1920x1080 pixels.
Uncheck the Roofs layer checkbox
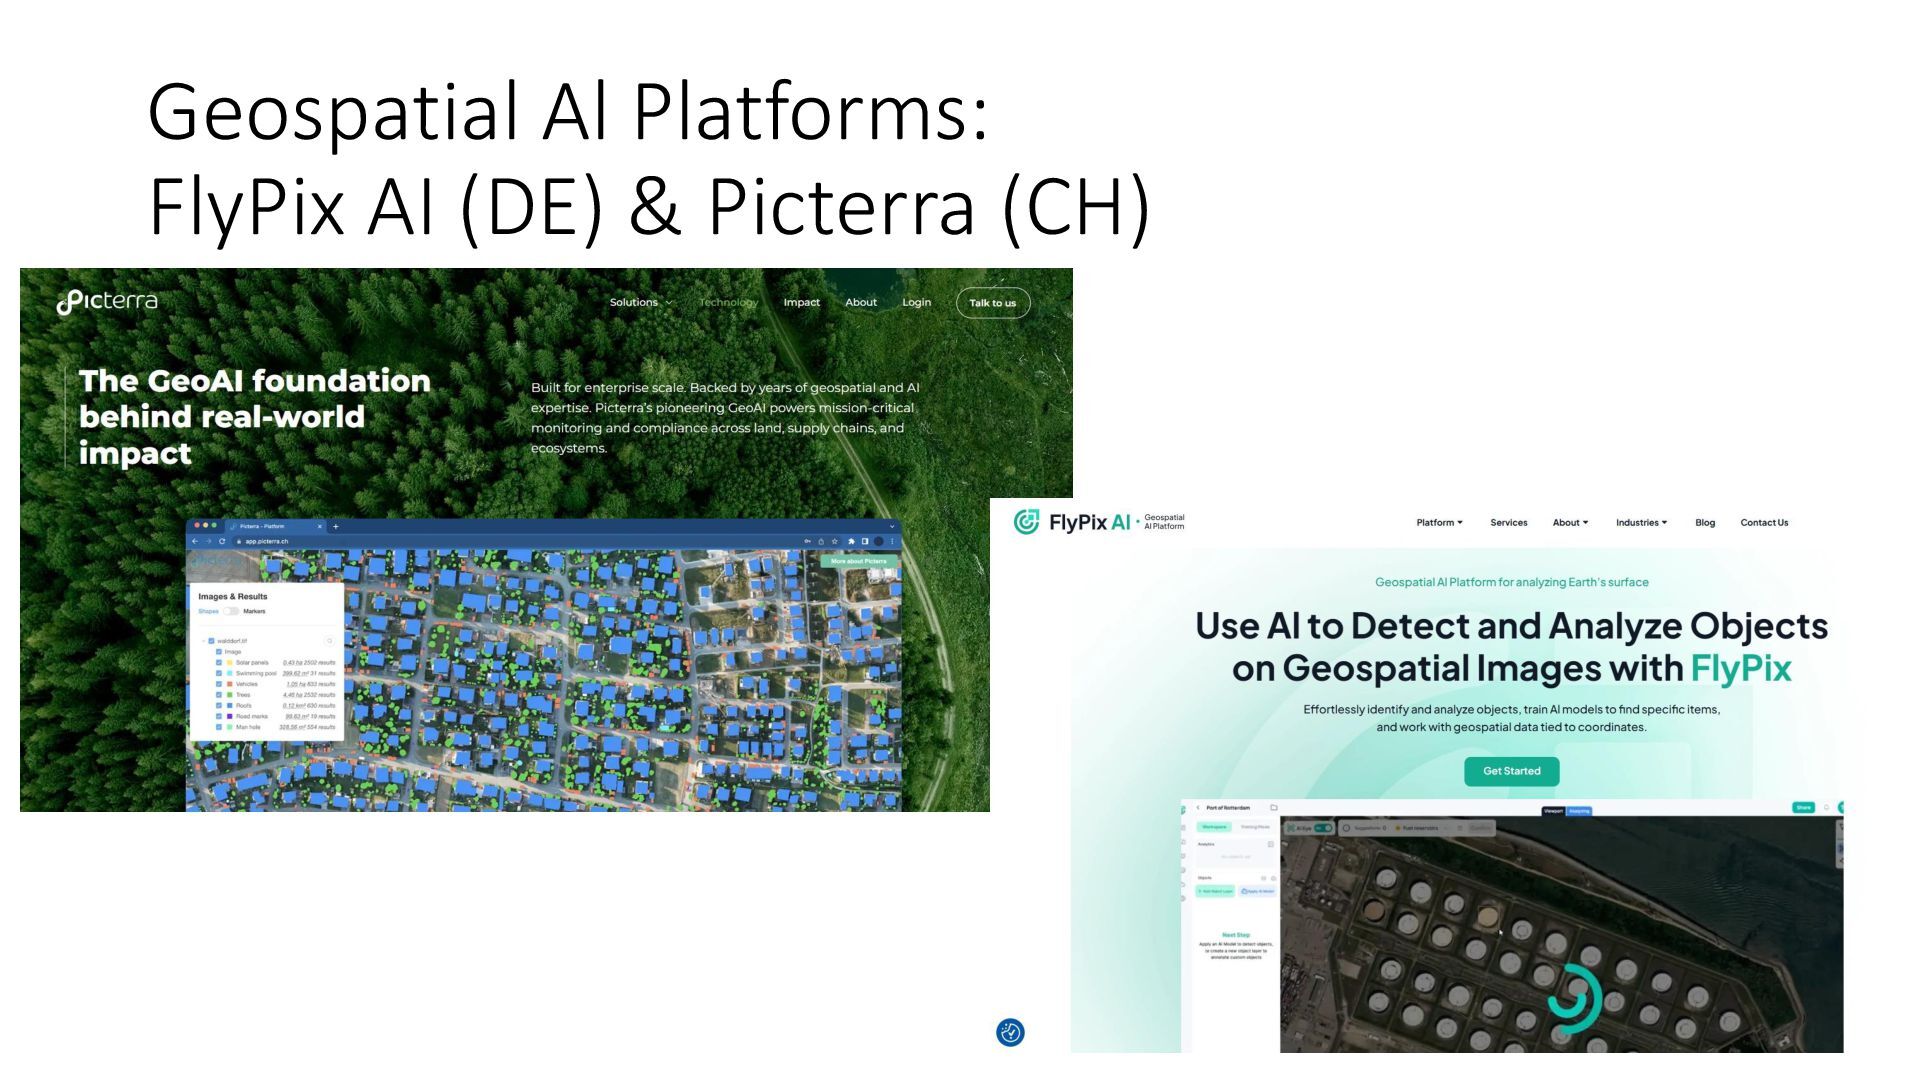(219, 705)
